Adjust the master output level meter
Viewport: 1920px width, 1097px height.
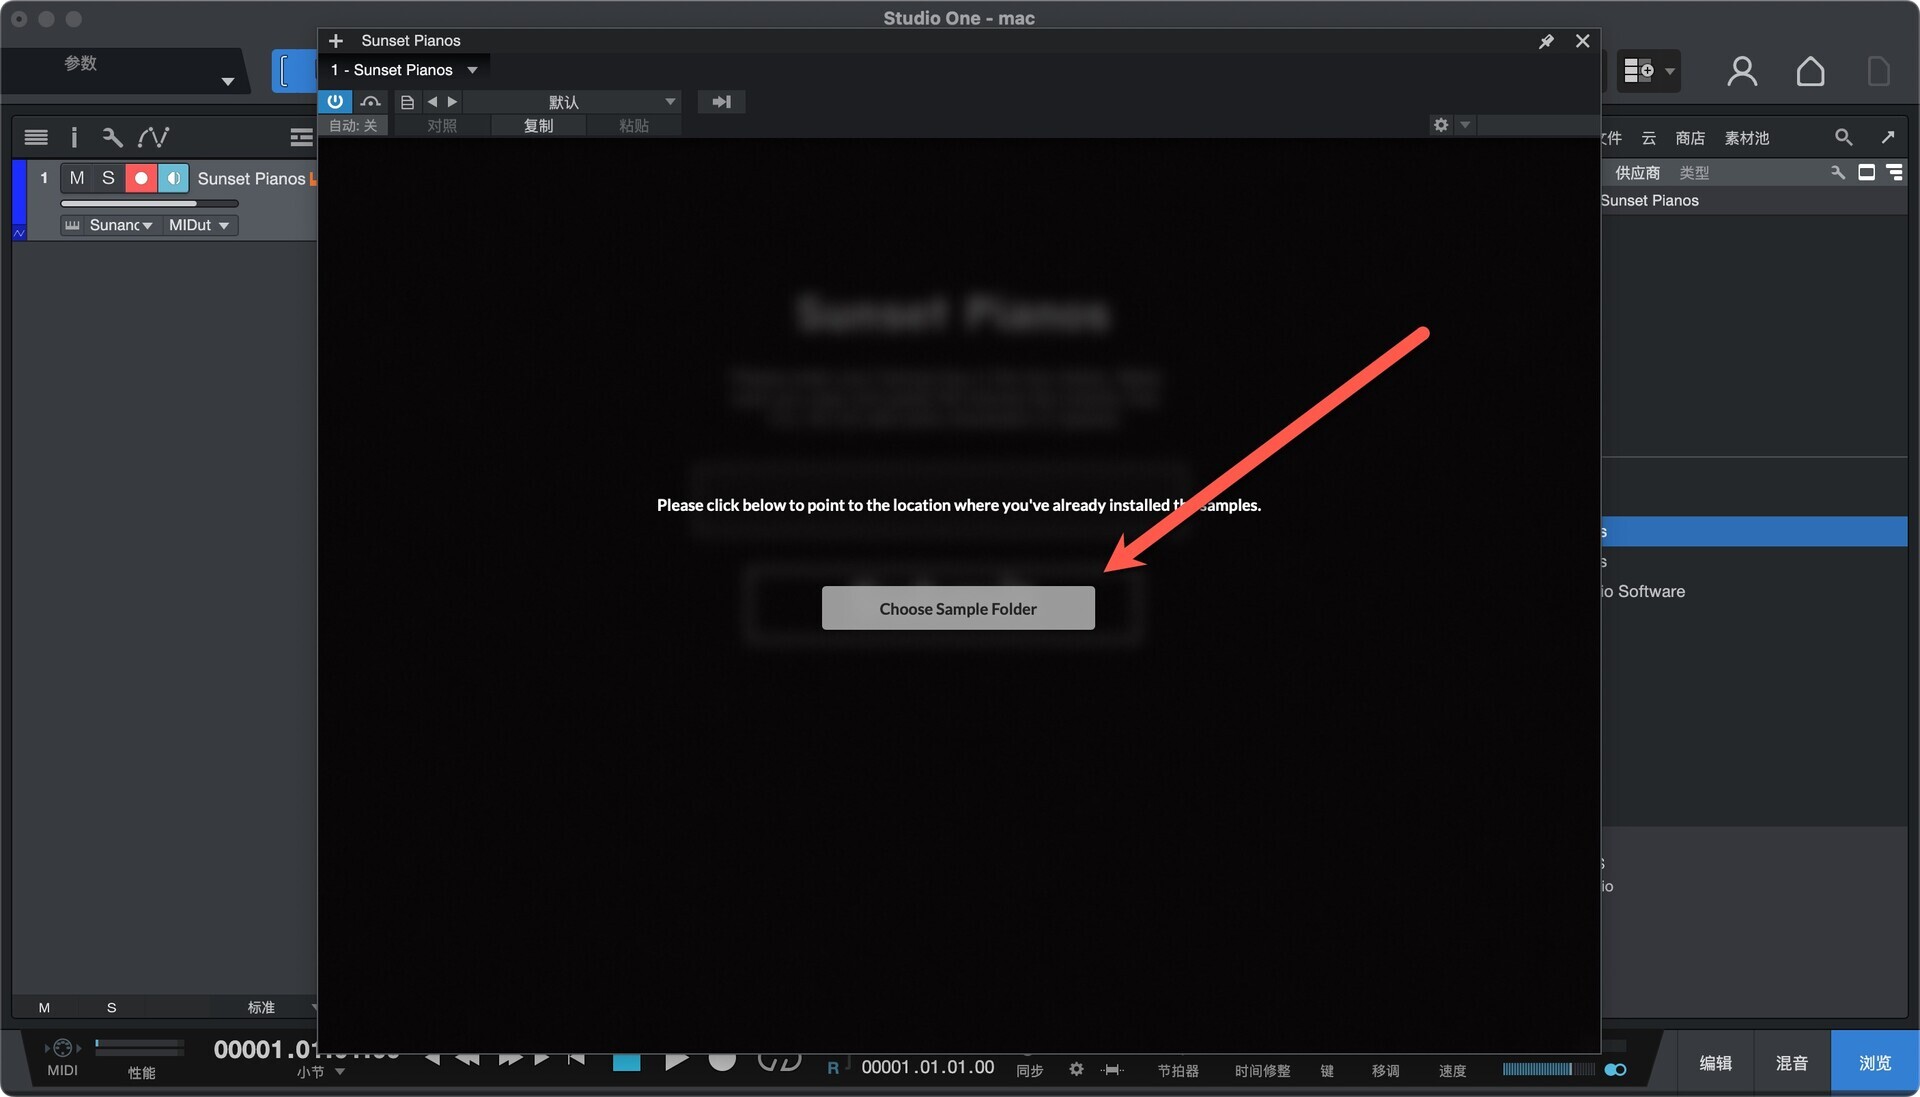1548,1069
